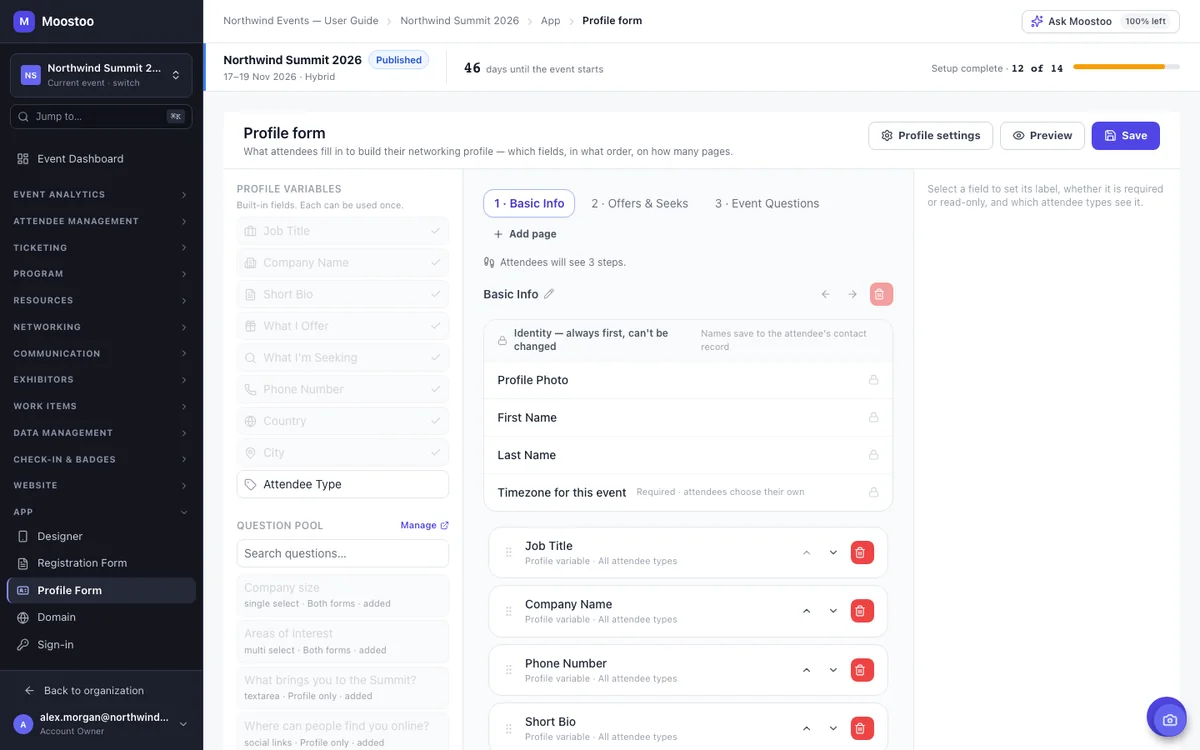The width and height of the screenshot is (1200, 750).
Task: Grab the Company Name drag handle
Action: coord(508,611)
